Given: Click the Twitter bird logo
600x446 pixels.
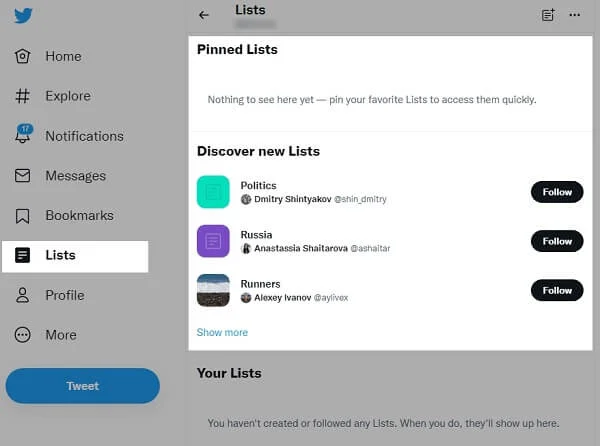Looking at the screenshot, I should point(21,17).
